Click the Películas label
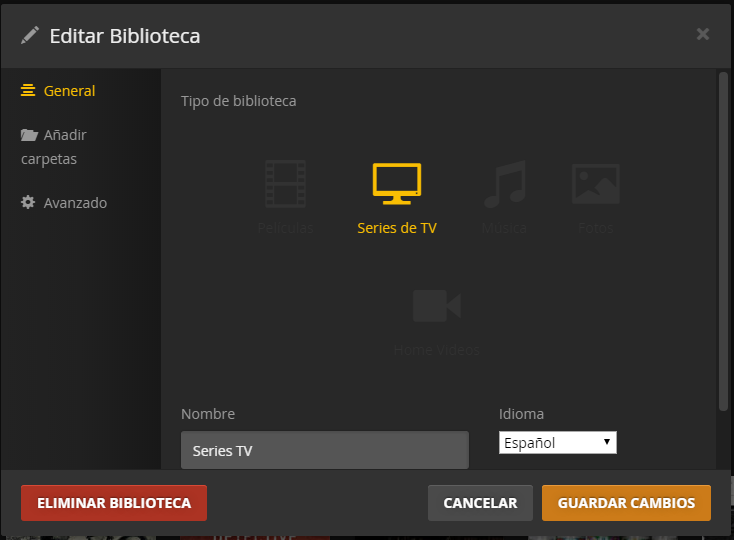Viewport: 734px width, 540px height. [286, 228]
